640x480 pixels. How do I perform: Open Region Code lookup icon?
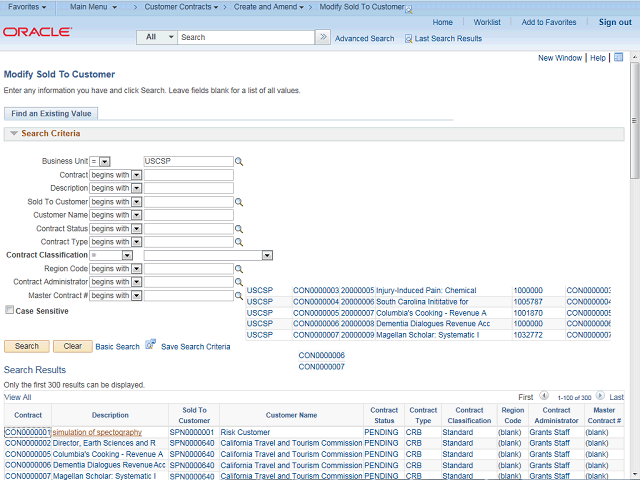(x=239, y=269)
